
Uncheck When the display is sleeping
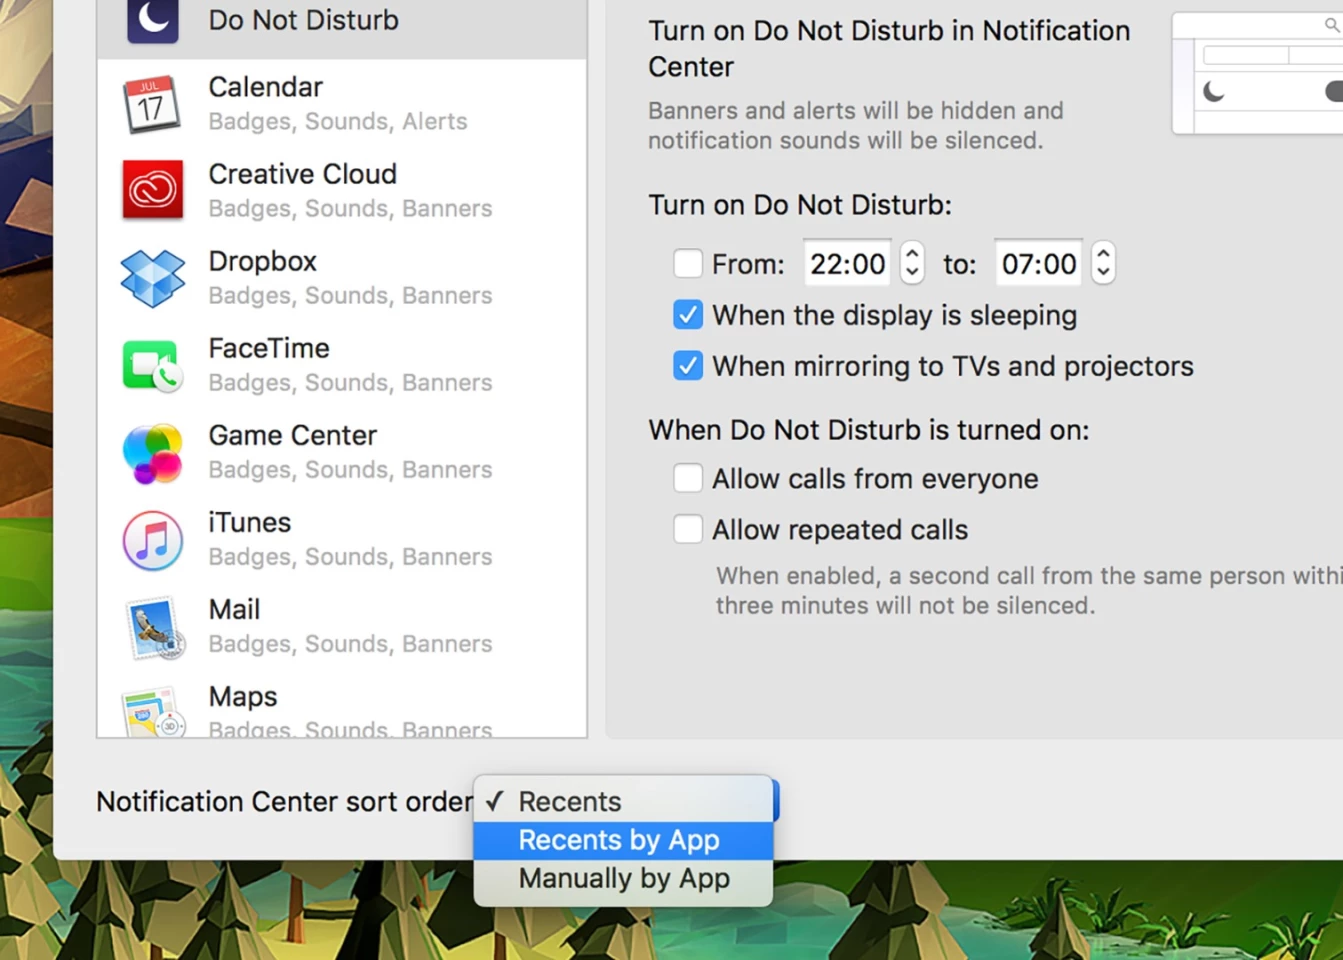(688, 315)
